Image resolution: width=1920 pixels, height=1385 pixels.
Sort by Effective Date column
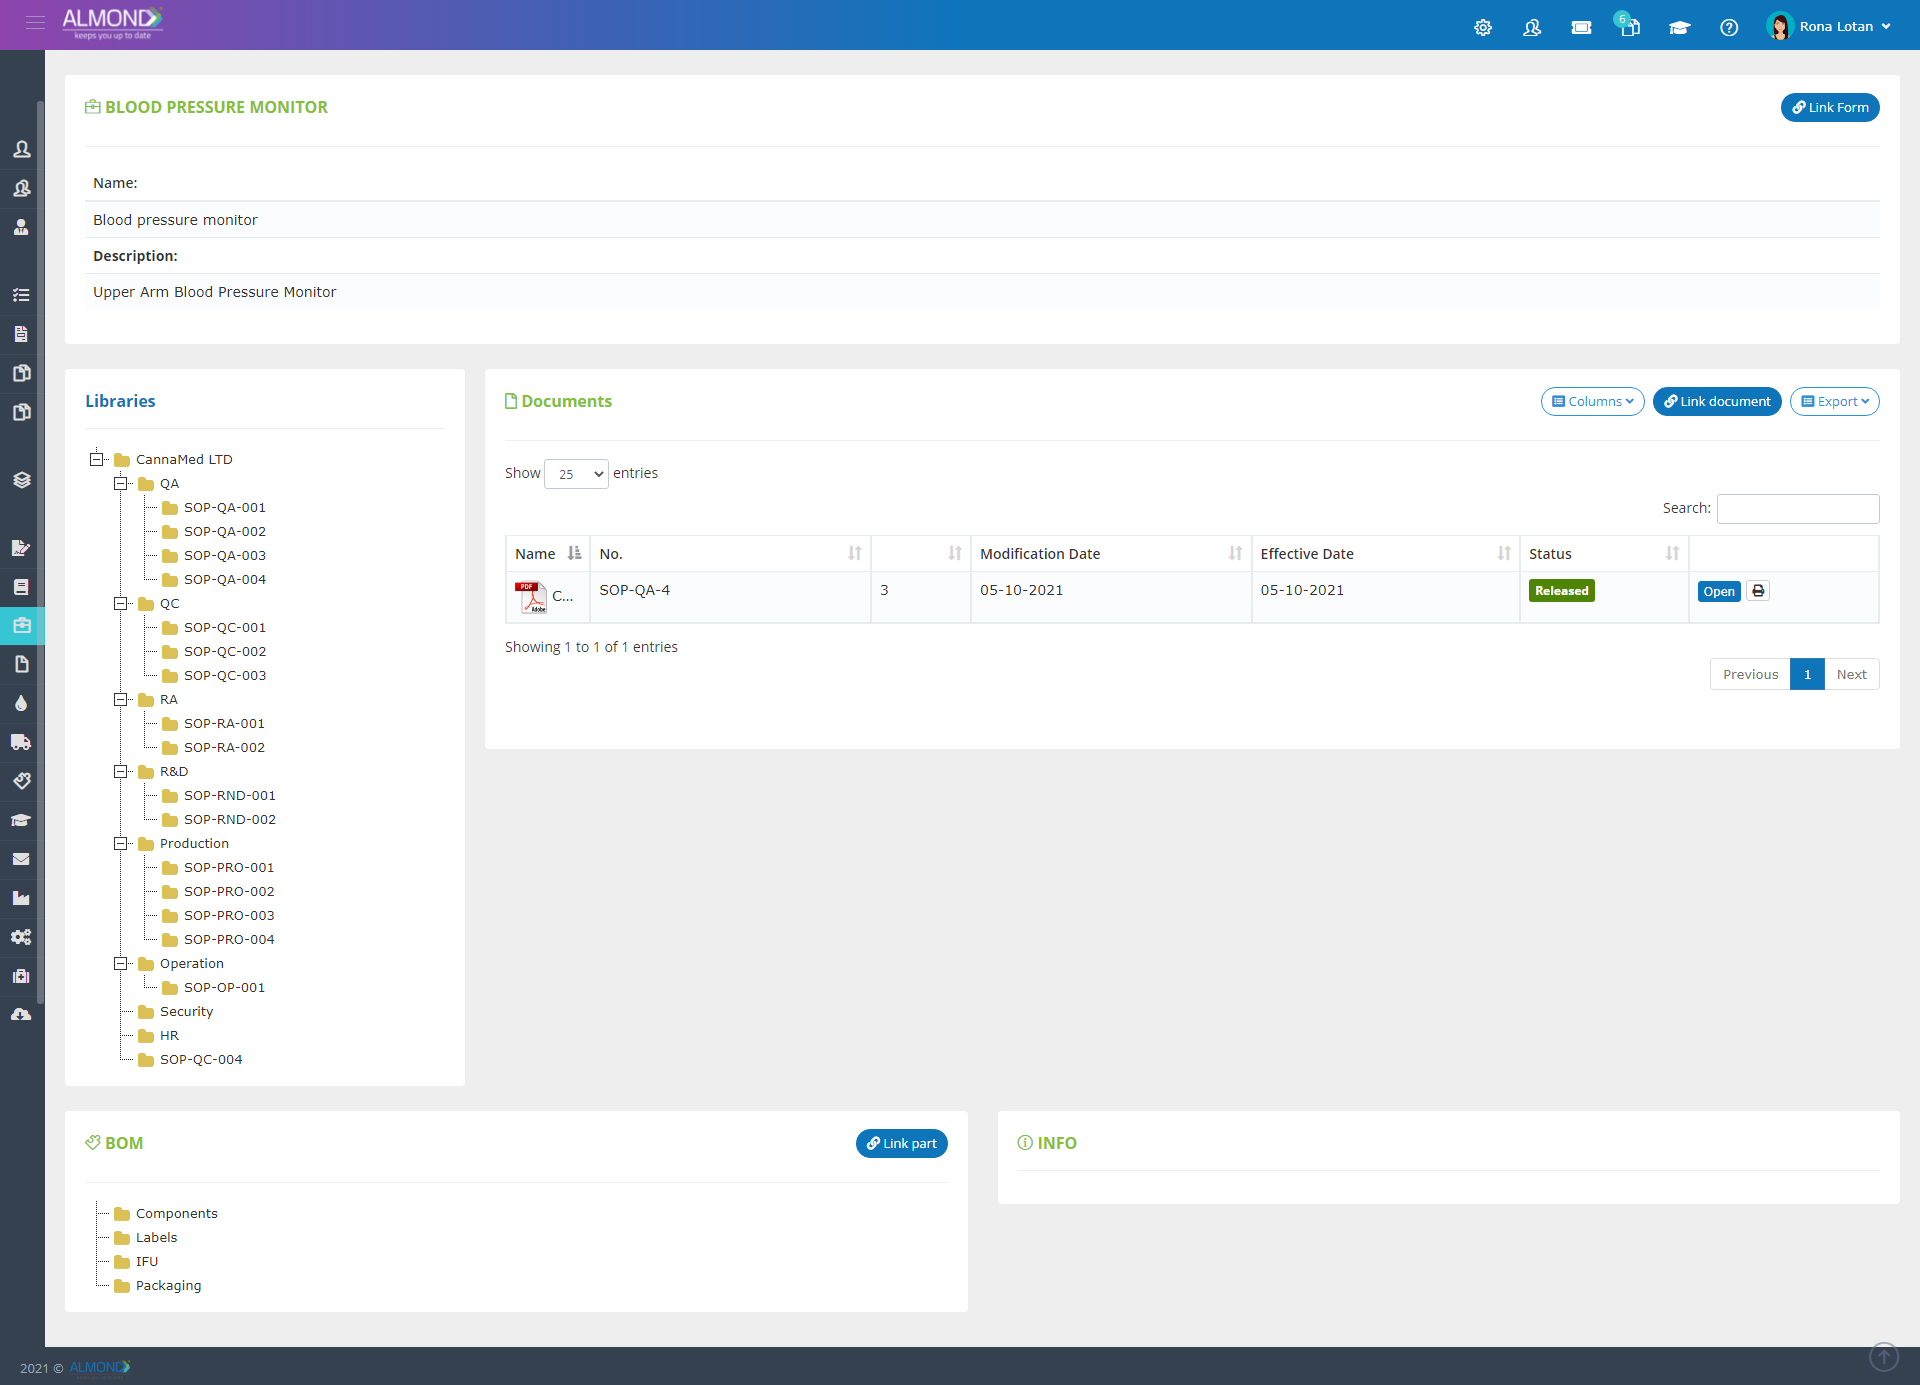coord(1385,553)
